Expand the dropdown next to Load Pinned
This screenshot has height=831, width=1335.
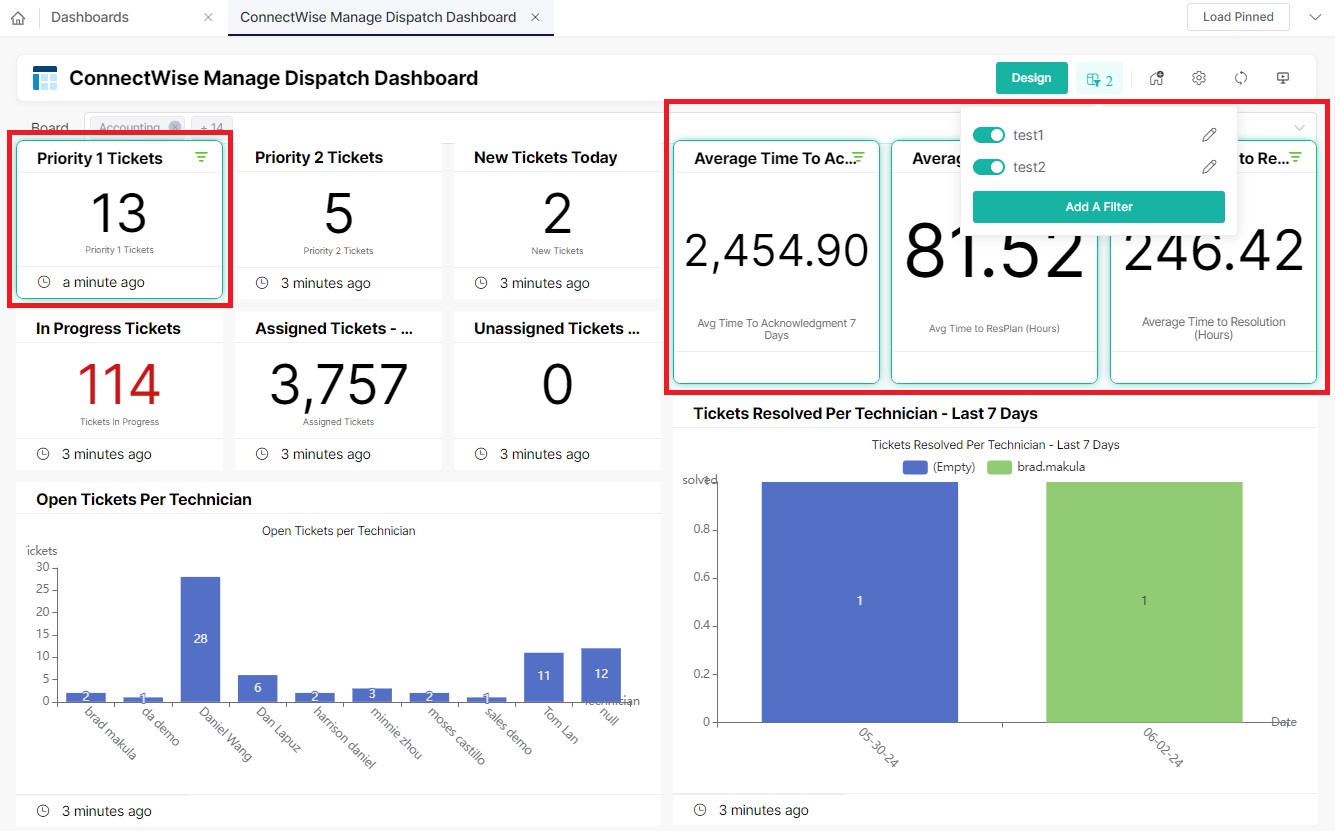click(1315, 17)
